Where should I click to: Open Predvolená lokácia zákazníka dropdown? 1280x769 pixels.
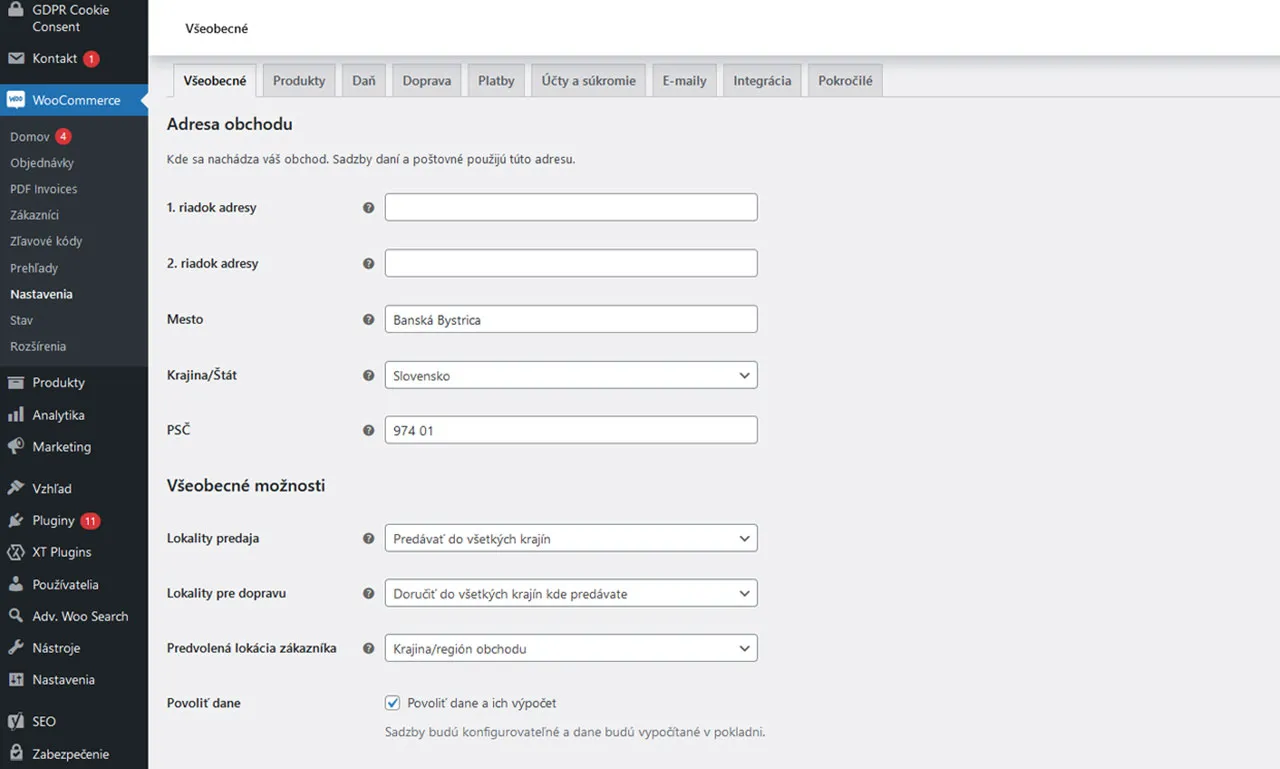[571, 648]
